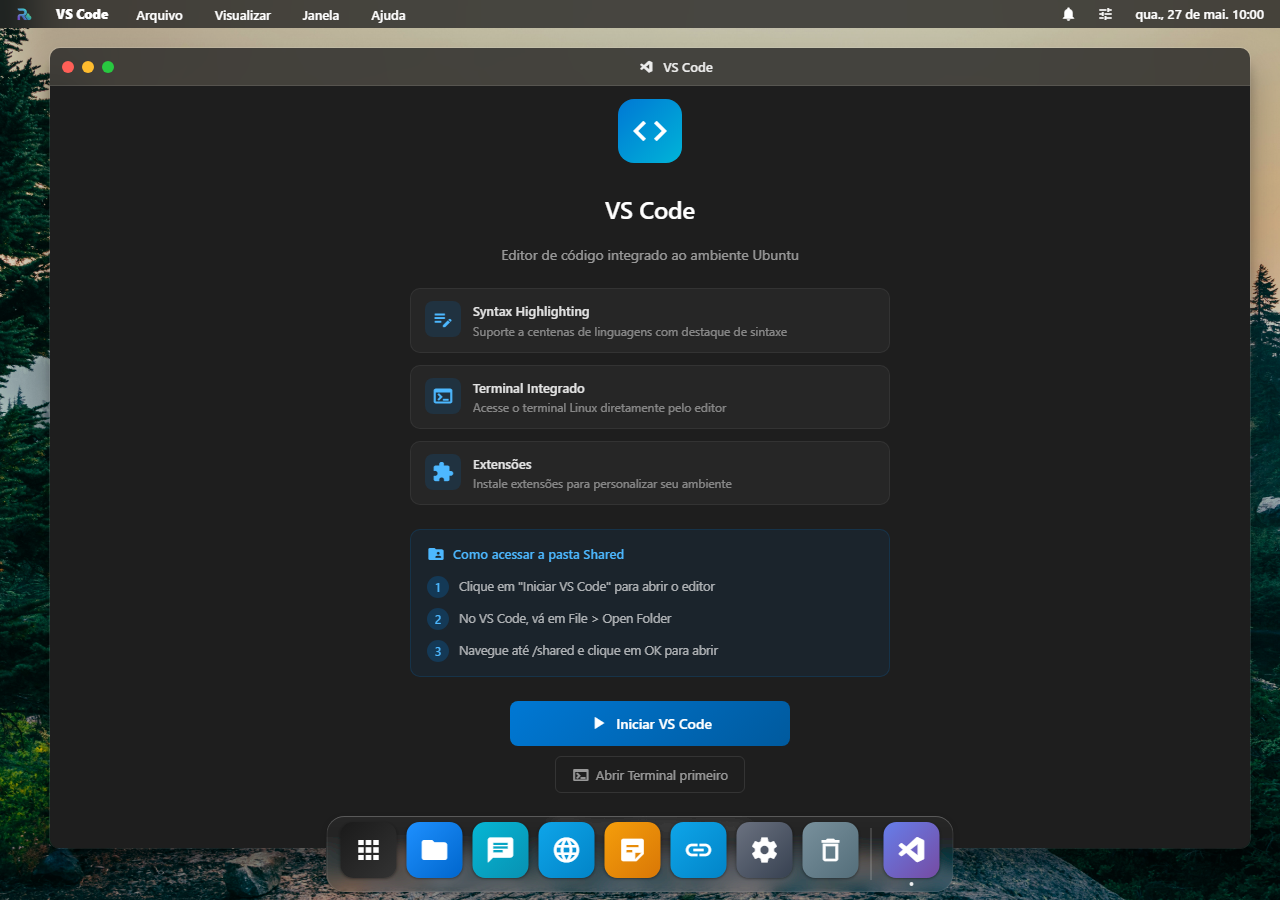Open the Janela menu

click(x=320, y=15)
